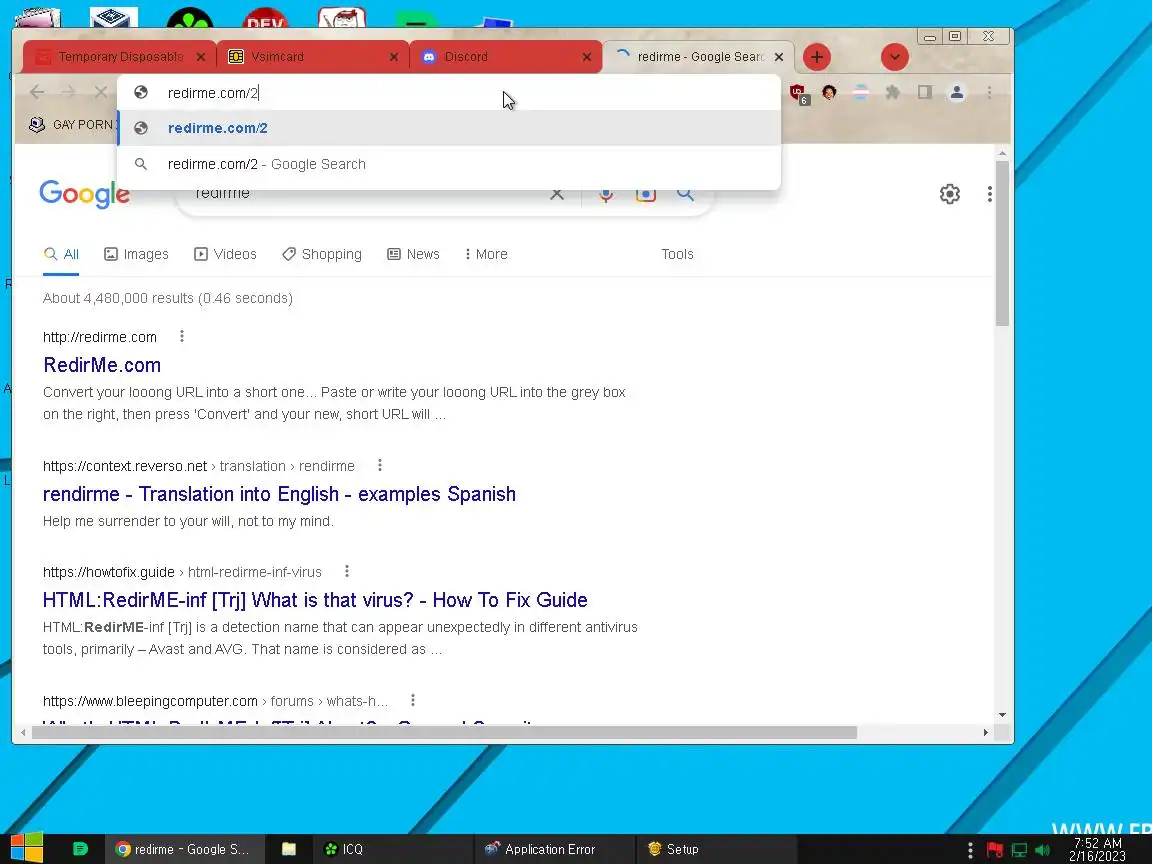The height and width of the screenshot is (864, 1152).
Task: Open the Extensions puzzle-piece menu
Action: click(x=892, y=92)
